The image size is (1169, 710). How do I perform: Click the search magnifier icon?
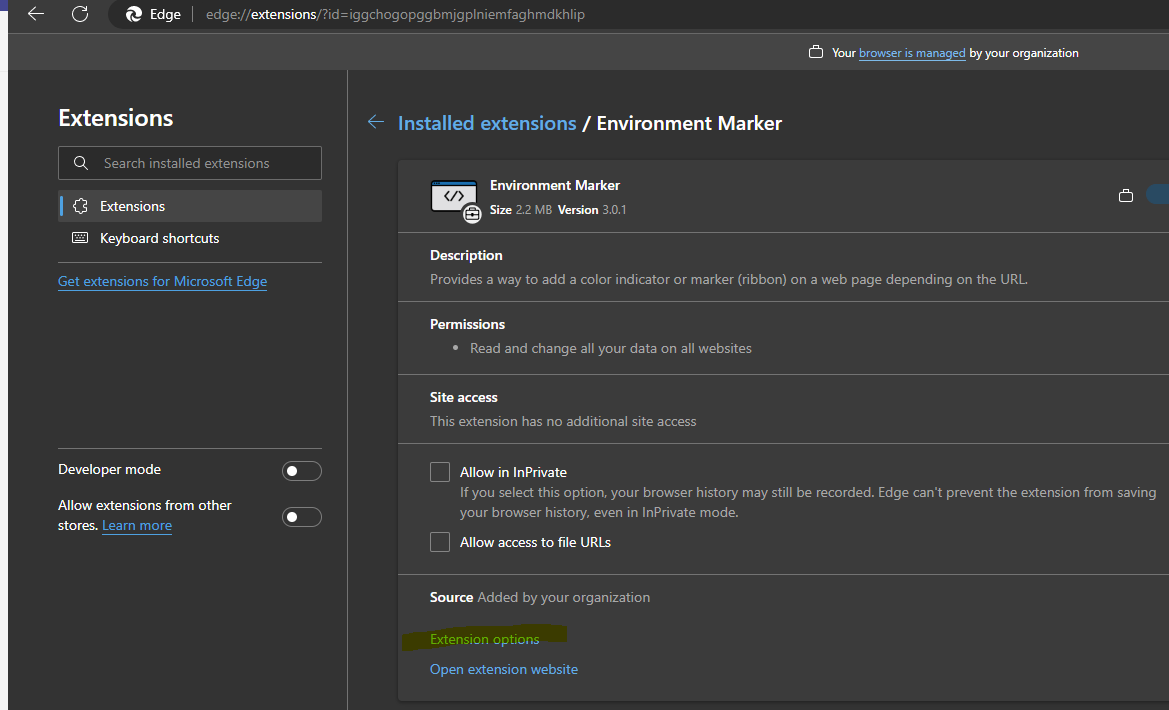[81, 163]
